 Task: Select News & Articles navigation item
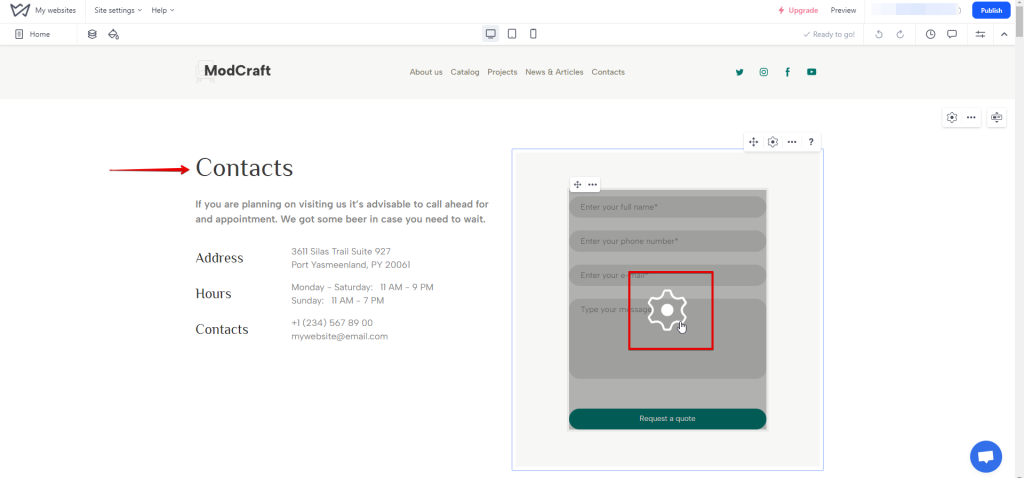point(554,72)
